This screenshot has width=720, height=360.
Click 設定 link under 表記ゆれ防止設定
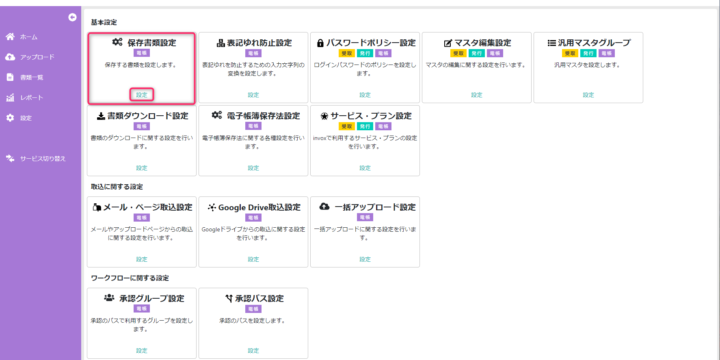pos(253,95)
